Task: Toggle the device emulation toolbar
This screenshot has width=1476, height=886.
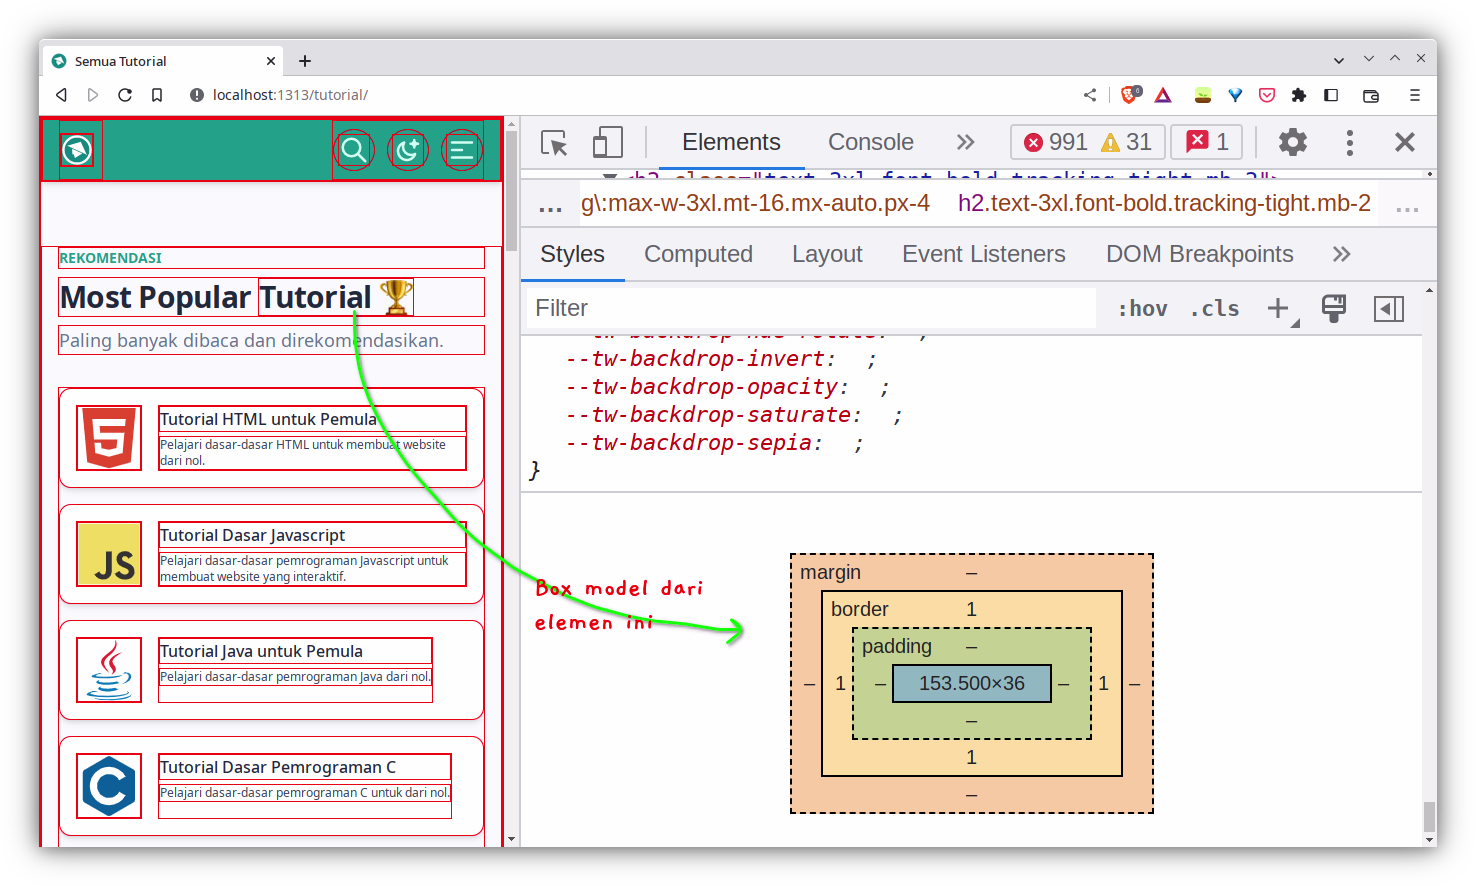Action: 606,142
